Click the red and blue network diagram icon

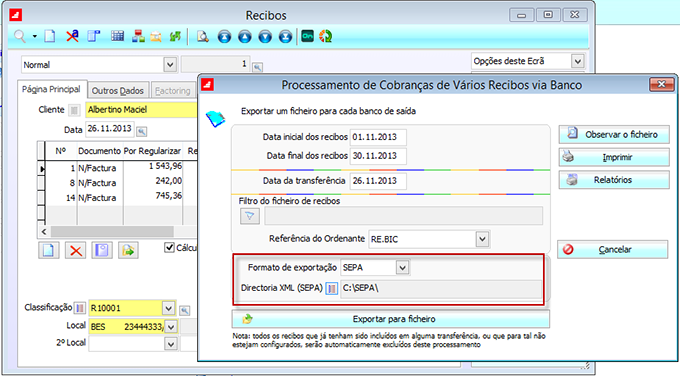coord(138,36)
